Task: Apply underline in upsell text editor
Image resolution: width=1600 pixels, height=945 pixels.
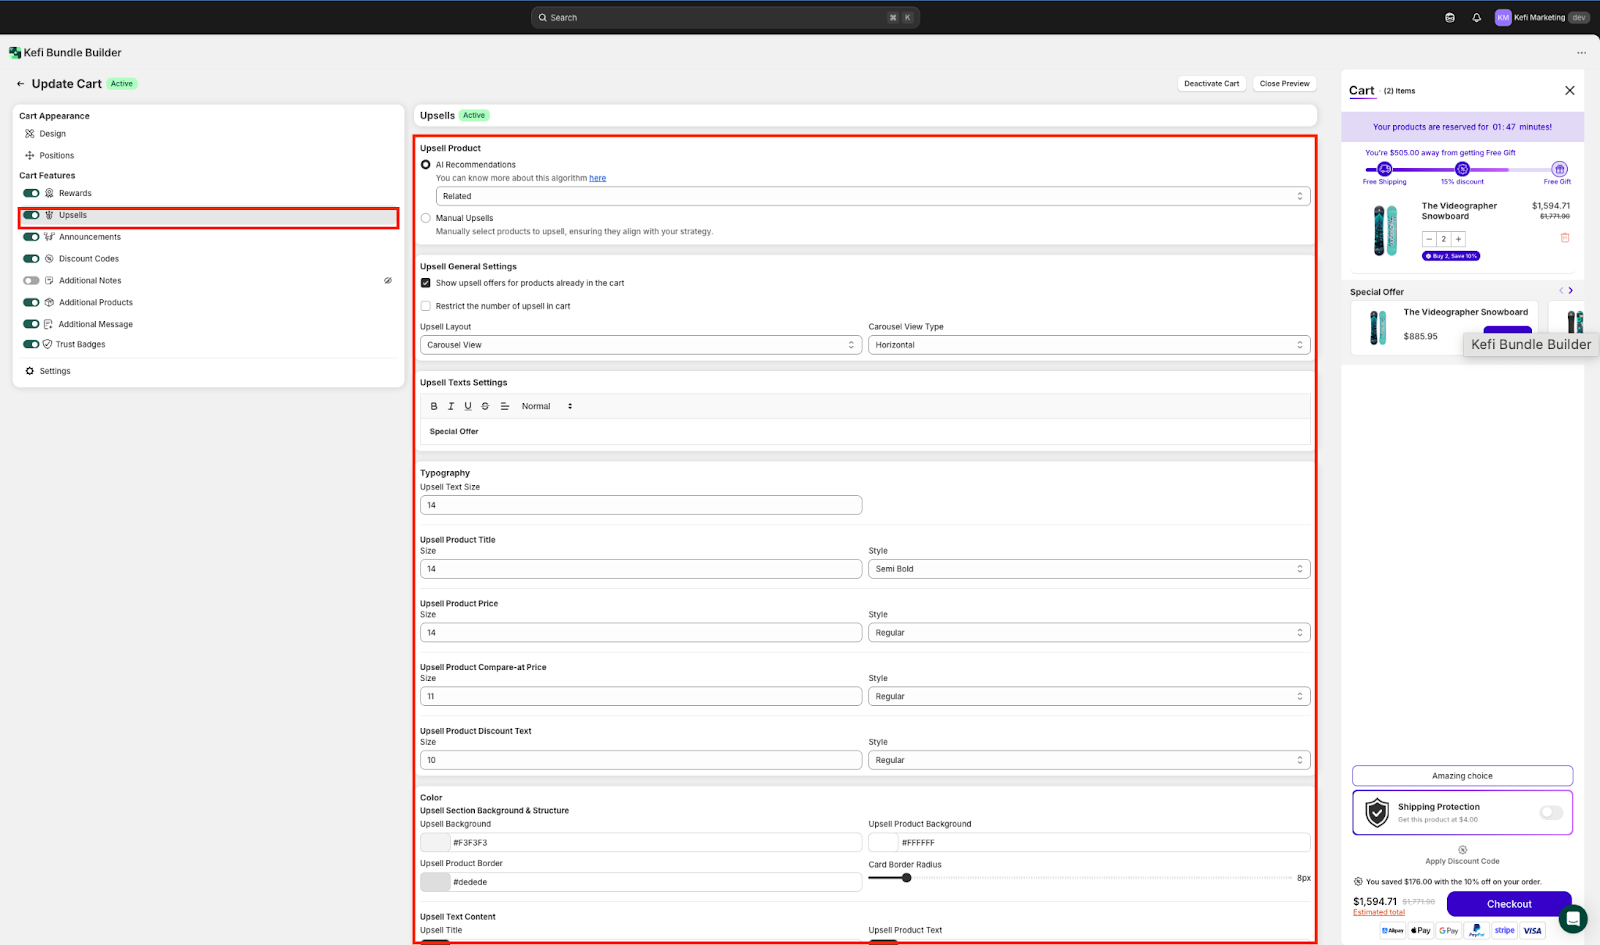Action: (x=467, y=406)
